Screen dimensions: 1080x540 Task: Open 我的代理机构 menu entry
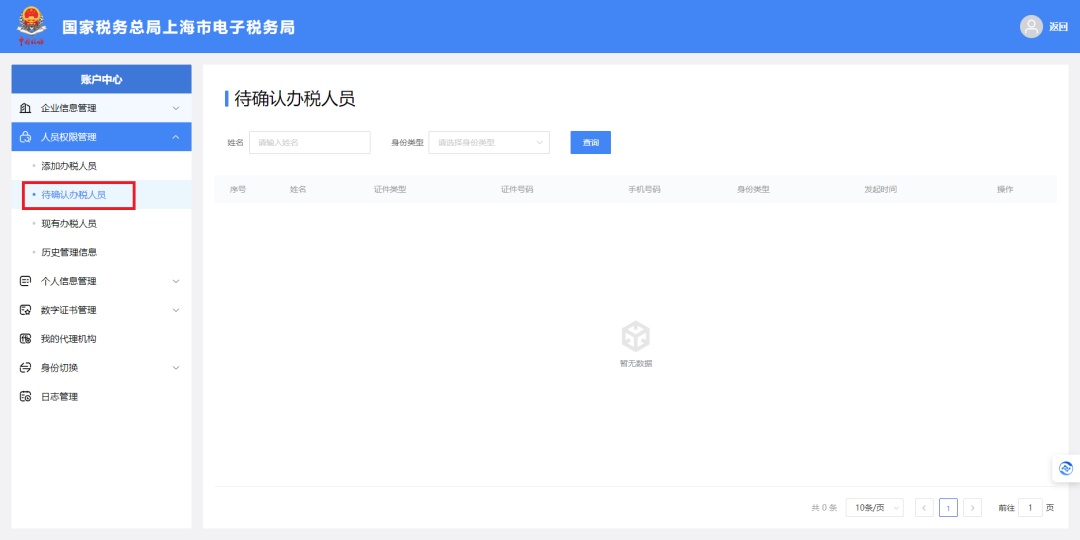101,339
